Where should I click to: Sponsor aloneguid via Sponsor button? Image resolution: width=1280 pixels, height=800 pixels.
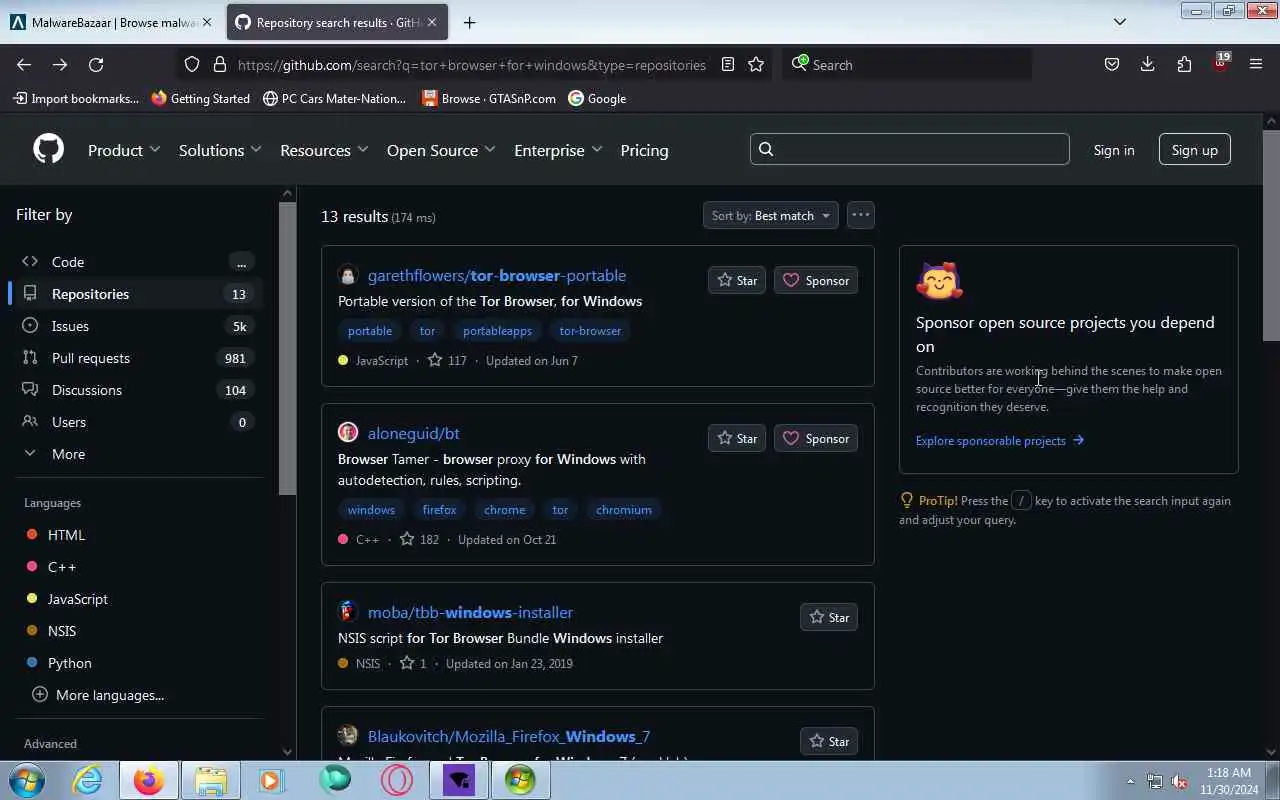click(816, 438)
